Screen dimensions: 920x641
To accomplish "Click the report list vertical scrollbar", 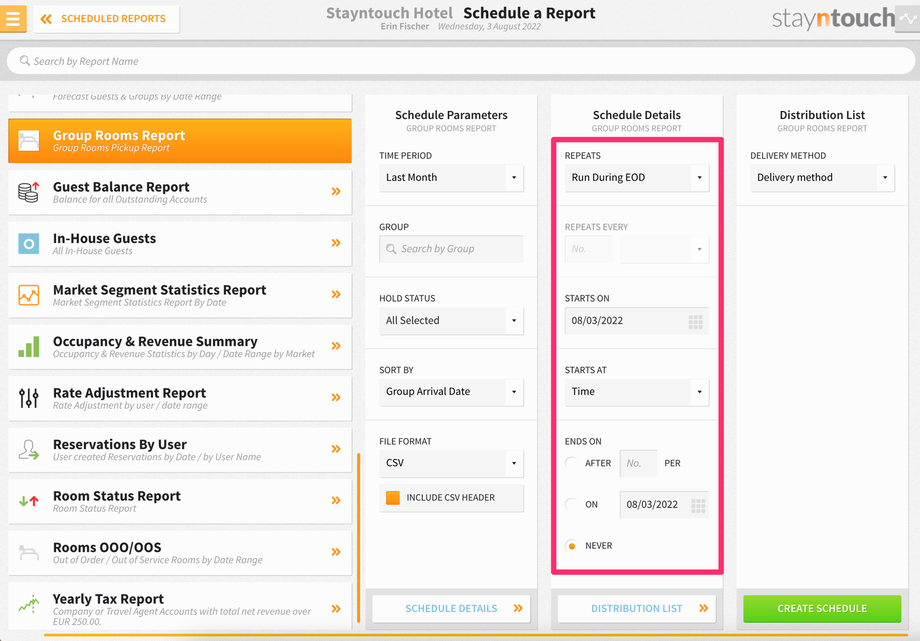I will tap(358, 537).
